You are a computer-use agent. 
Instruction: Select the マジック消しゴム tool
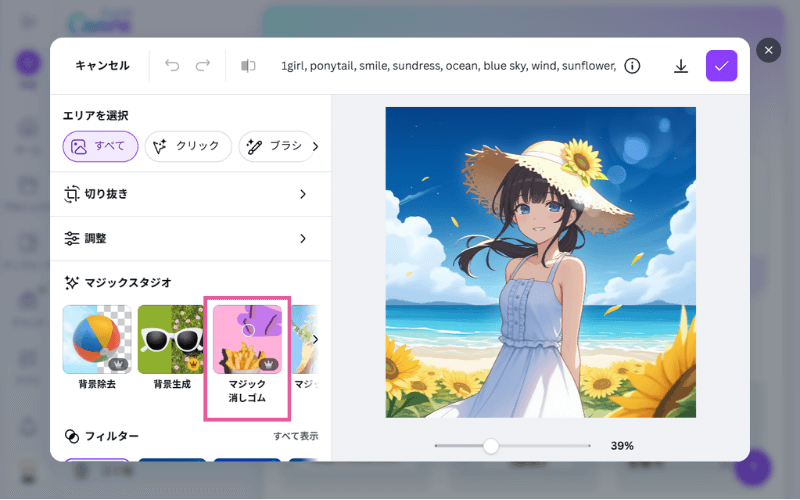coord(247,339)
